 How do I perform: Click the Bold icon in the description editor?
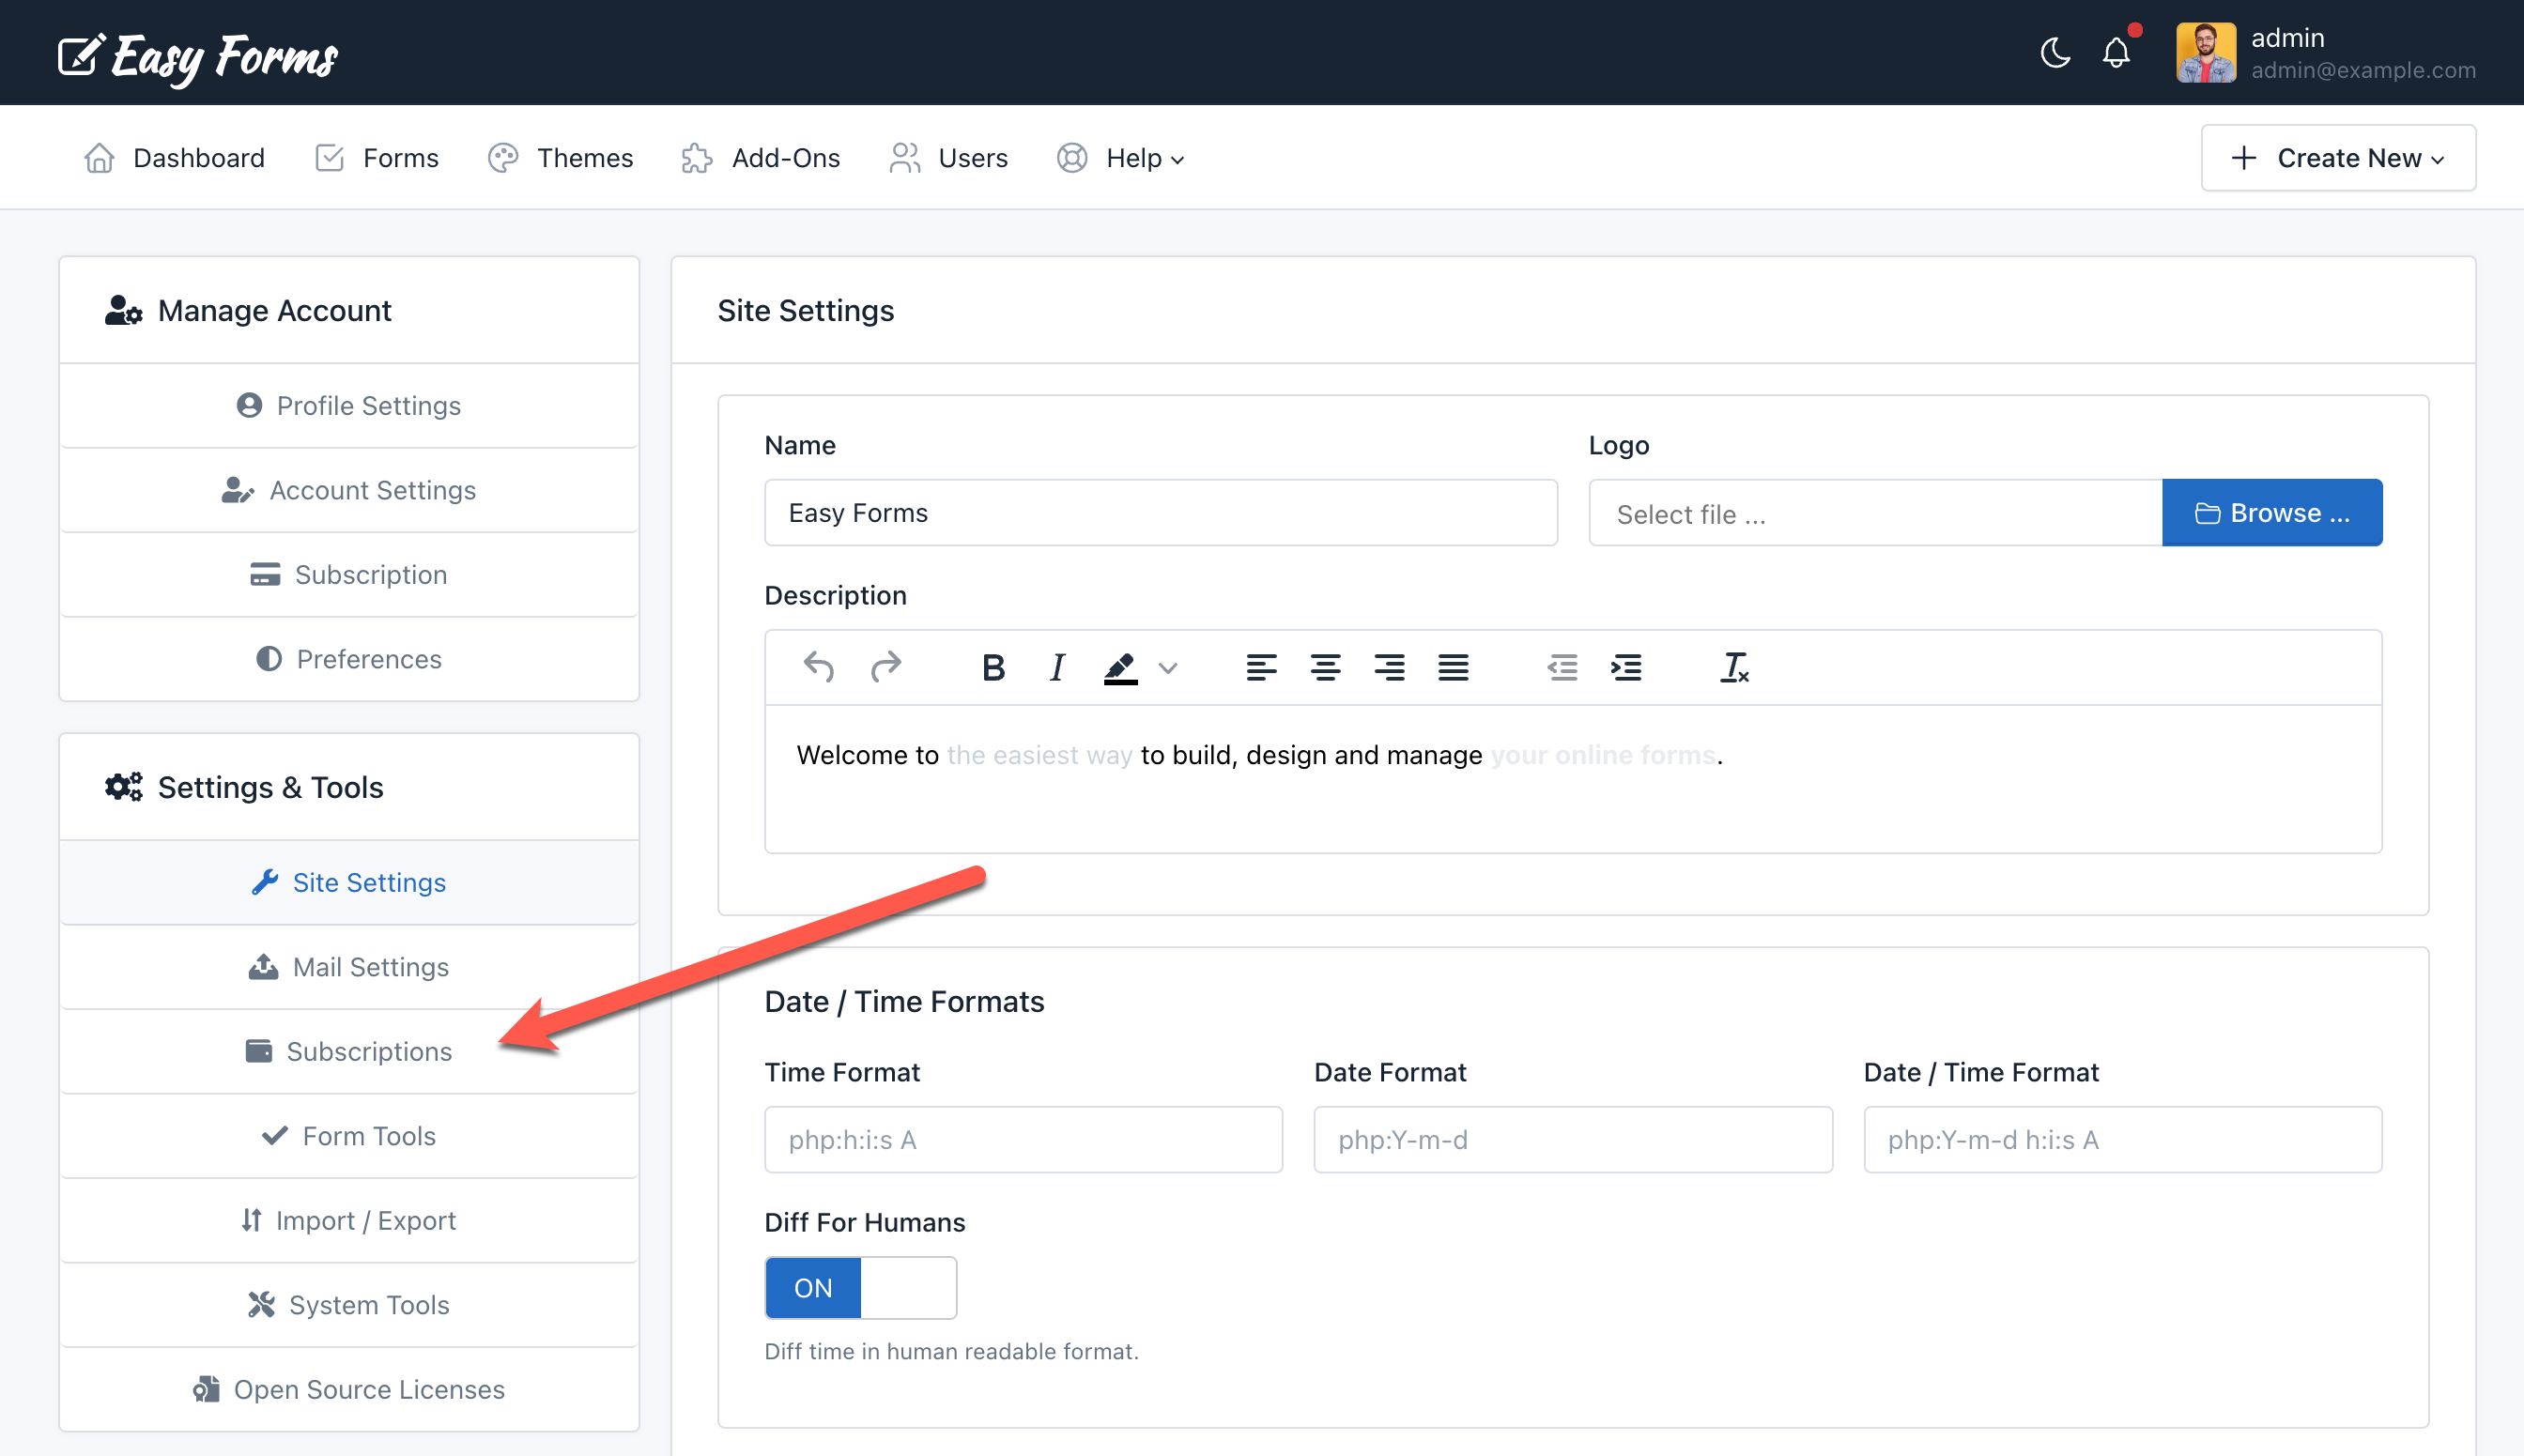coord(993,667)
